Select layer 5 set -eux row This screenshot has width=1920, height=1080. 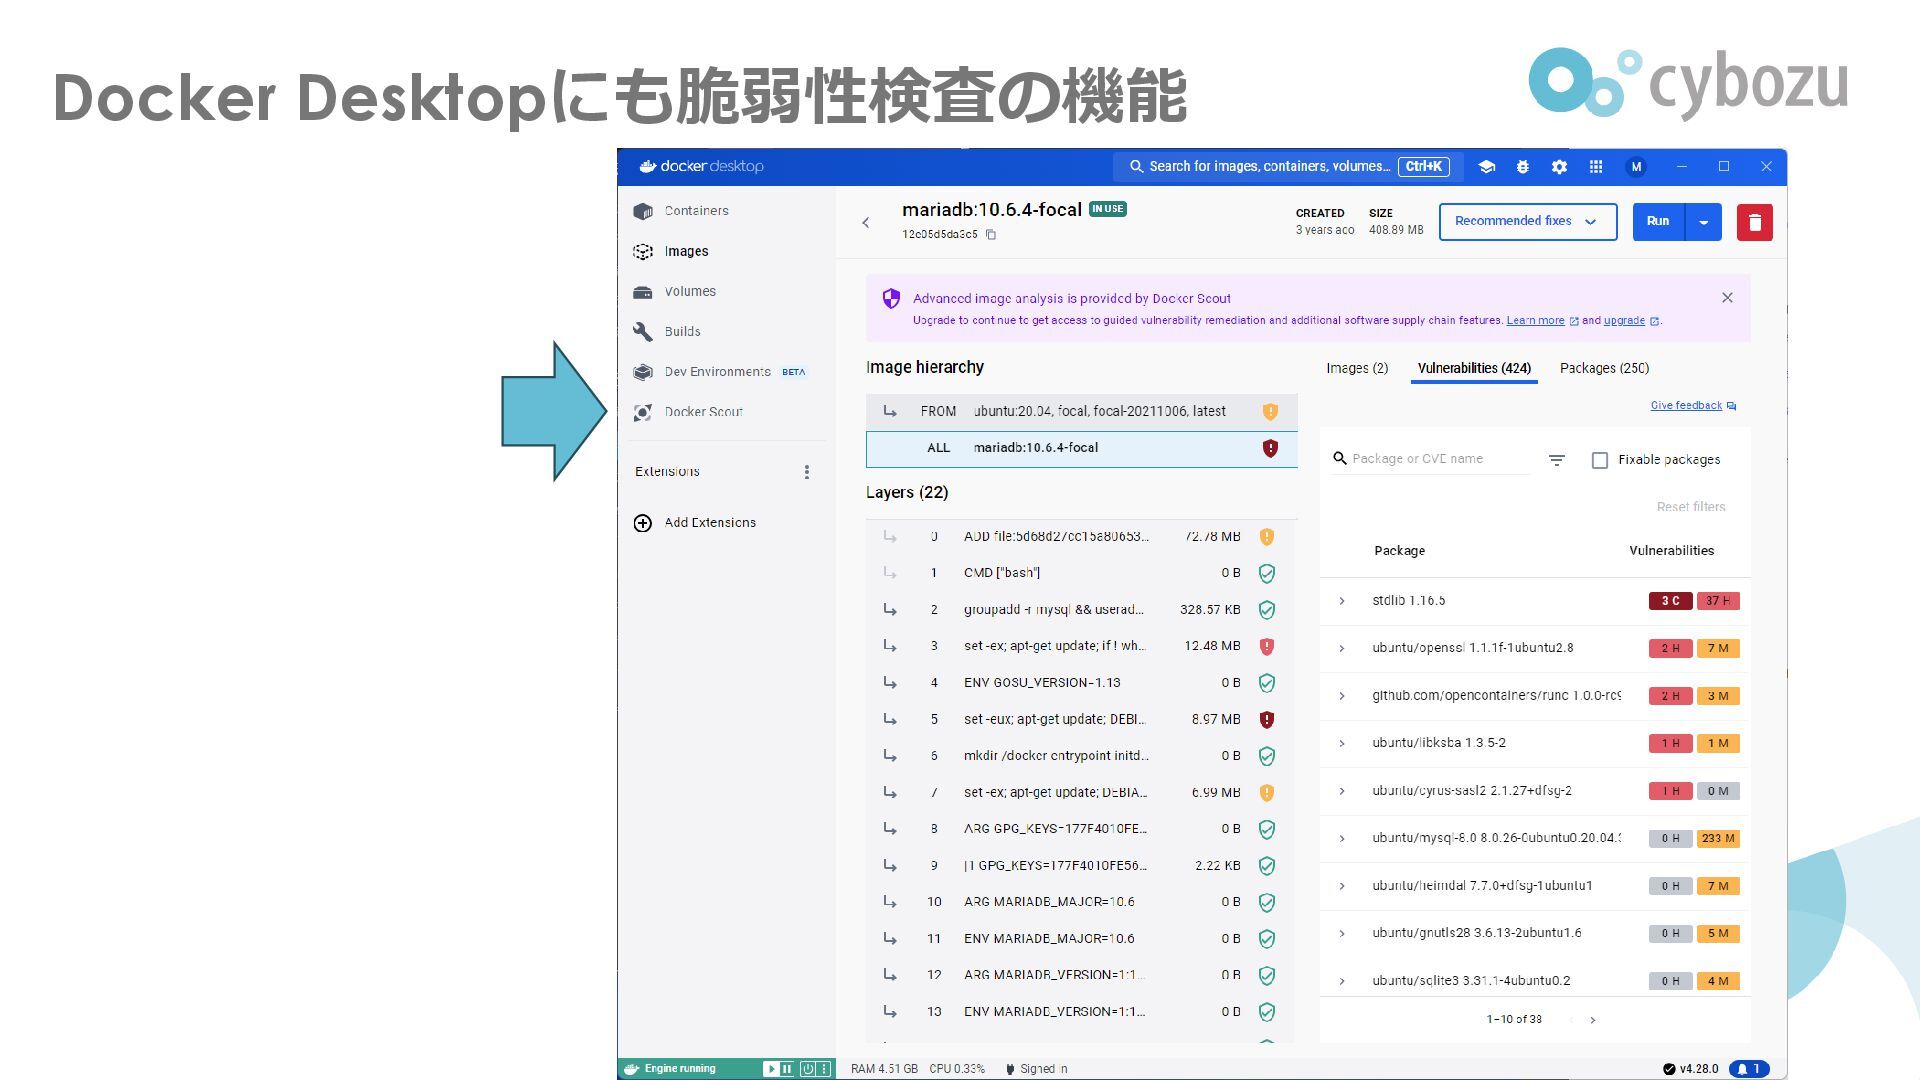1081,720
